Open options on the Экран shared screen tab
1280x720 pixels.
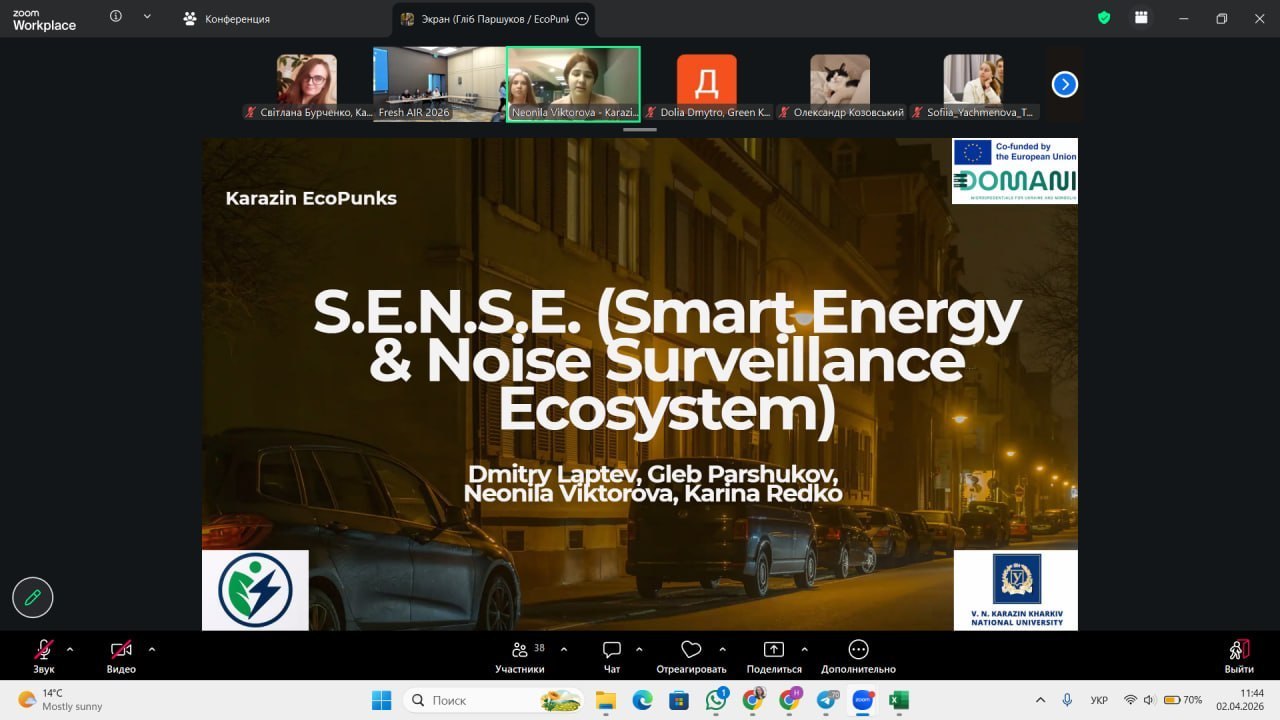[583, 19]
